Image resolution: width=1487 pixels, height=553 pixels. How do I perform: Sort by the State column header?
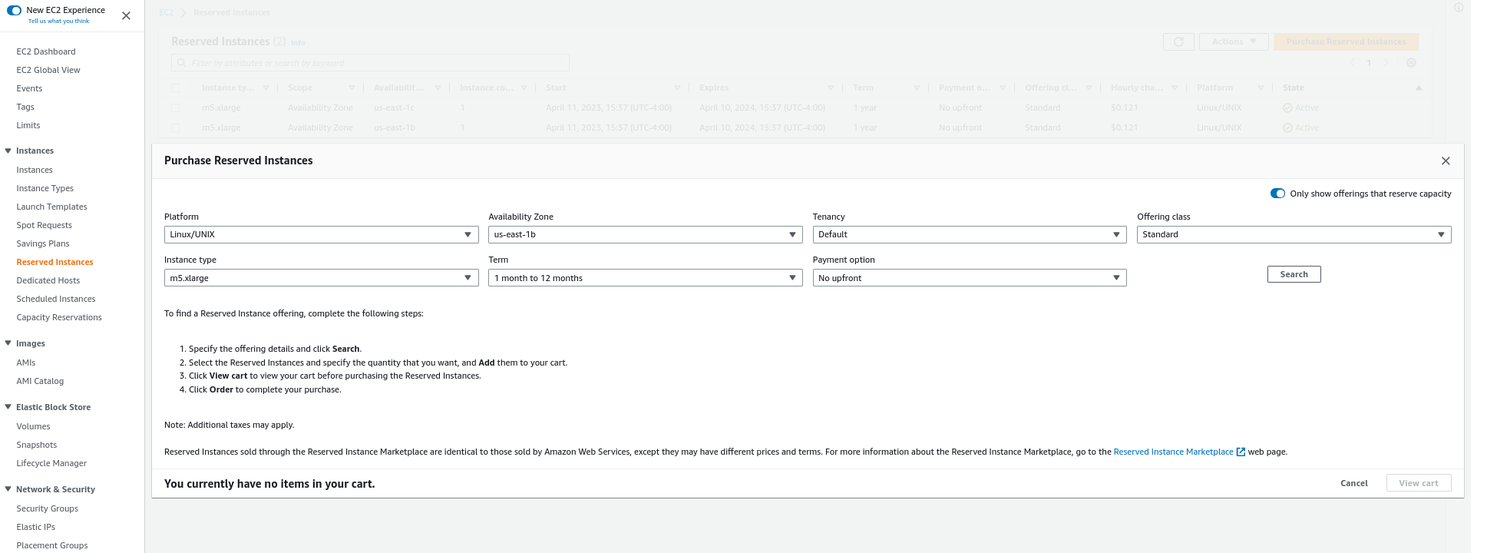(1293, 88)
